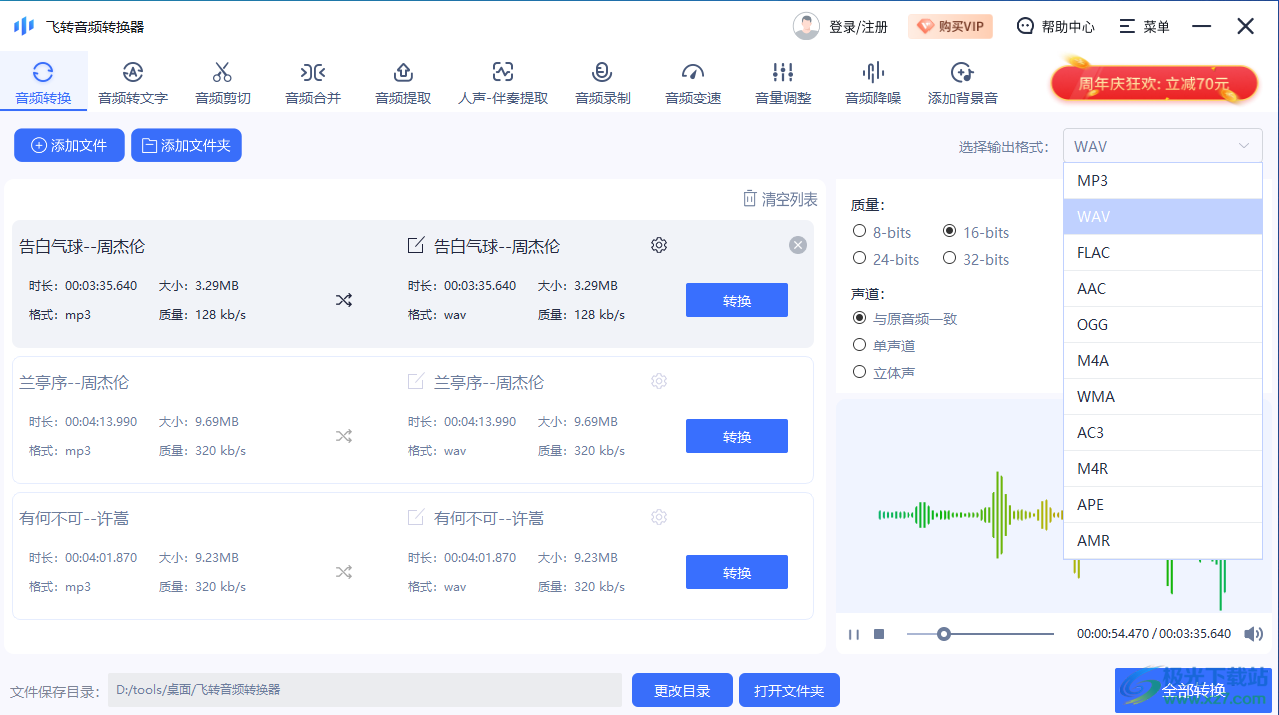The width and height of the screenshot is (1279, 715).
Task: Select the 人声-伴奏提取 vocal extraction tool
Action: [502, 82]
